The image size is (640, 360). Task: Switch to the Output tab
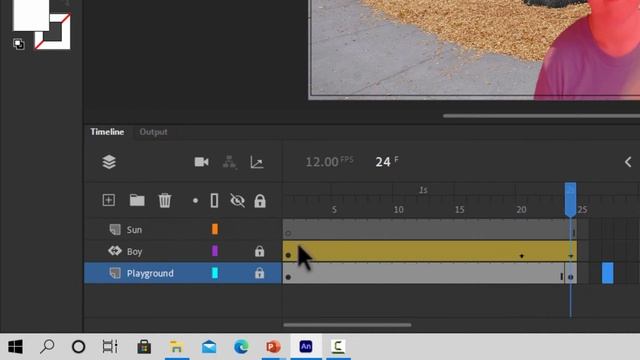pyautogui.click(x=153, y=132)
